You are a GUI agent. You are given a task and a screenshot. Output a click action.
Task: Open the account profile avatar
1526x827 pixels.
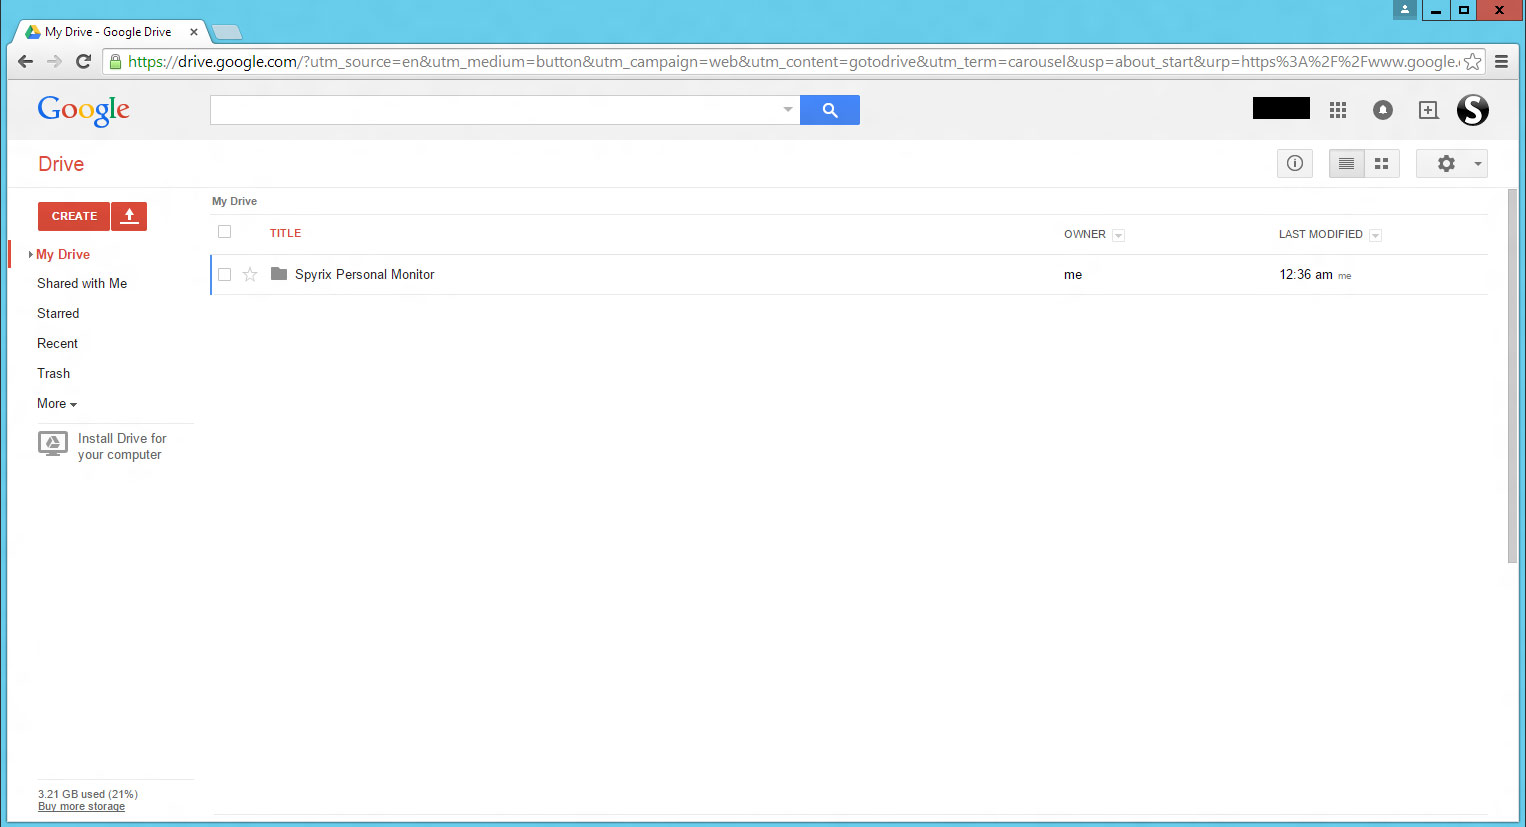[1473, 110]
